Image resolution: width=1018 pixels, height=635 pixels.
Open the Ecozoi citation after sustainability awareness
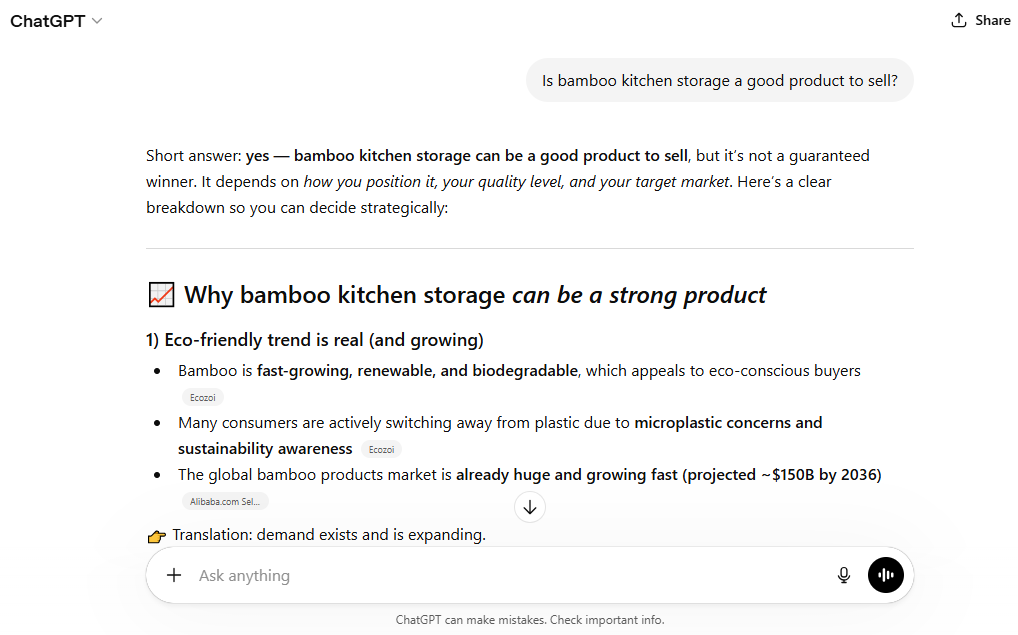380,449
